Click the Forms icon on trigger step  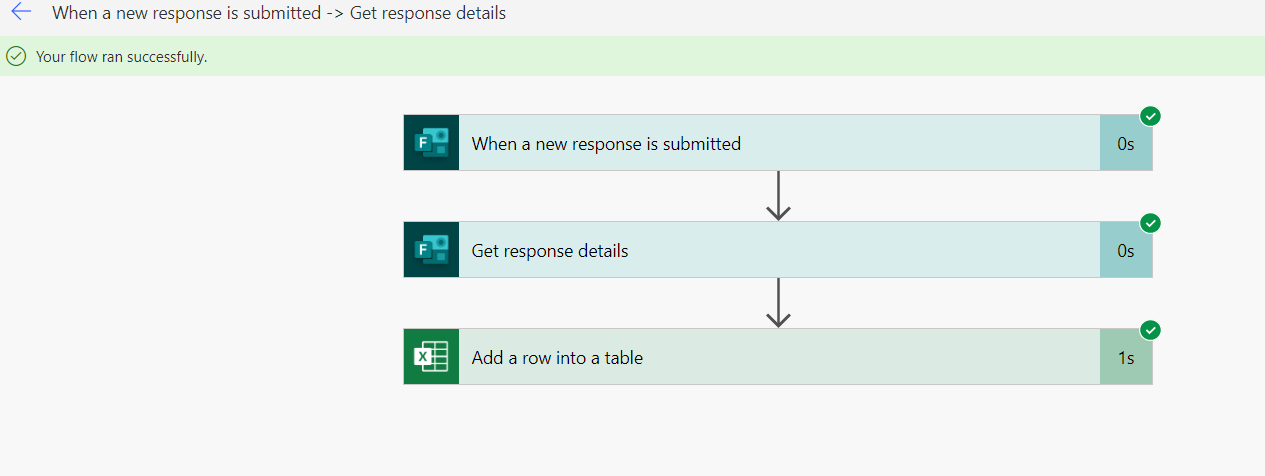point(431,143)
